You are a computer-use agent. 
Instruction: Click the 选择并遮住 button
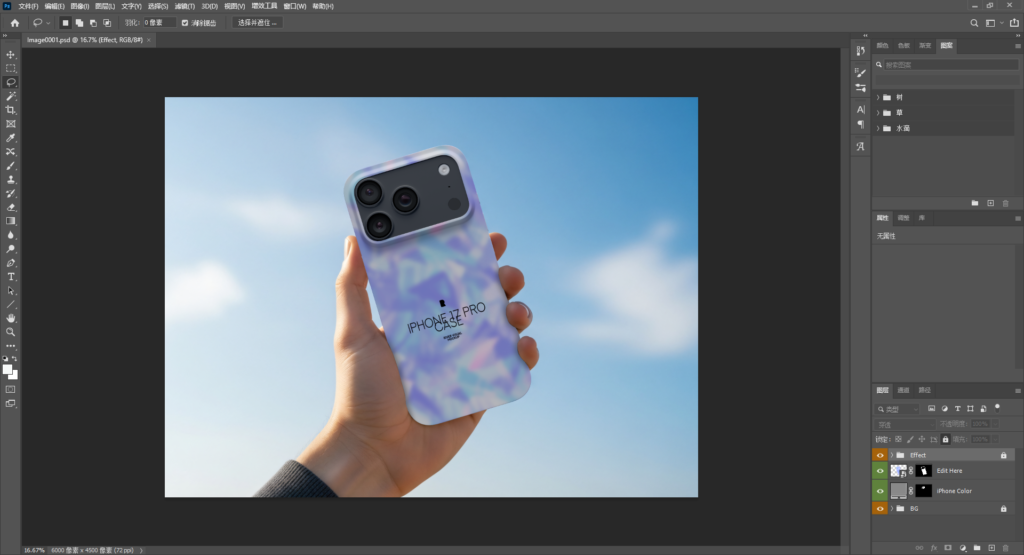click(257, 23)
